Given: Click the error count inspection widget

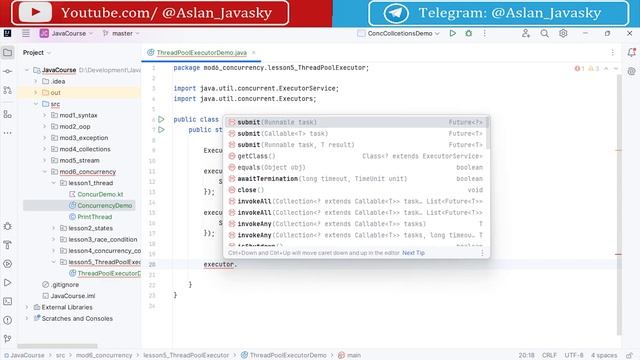Looking at the screenshot, I should [x=580, y=69].
